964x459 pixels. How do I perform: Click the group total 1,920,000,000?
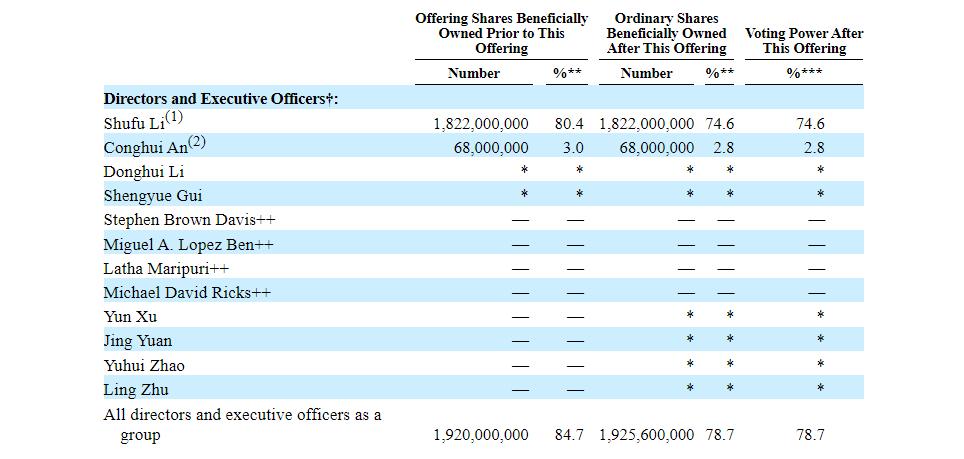coord(481,435)
